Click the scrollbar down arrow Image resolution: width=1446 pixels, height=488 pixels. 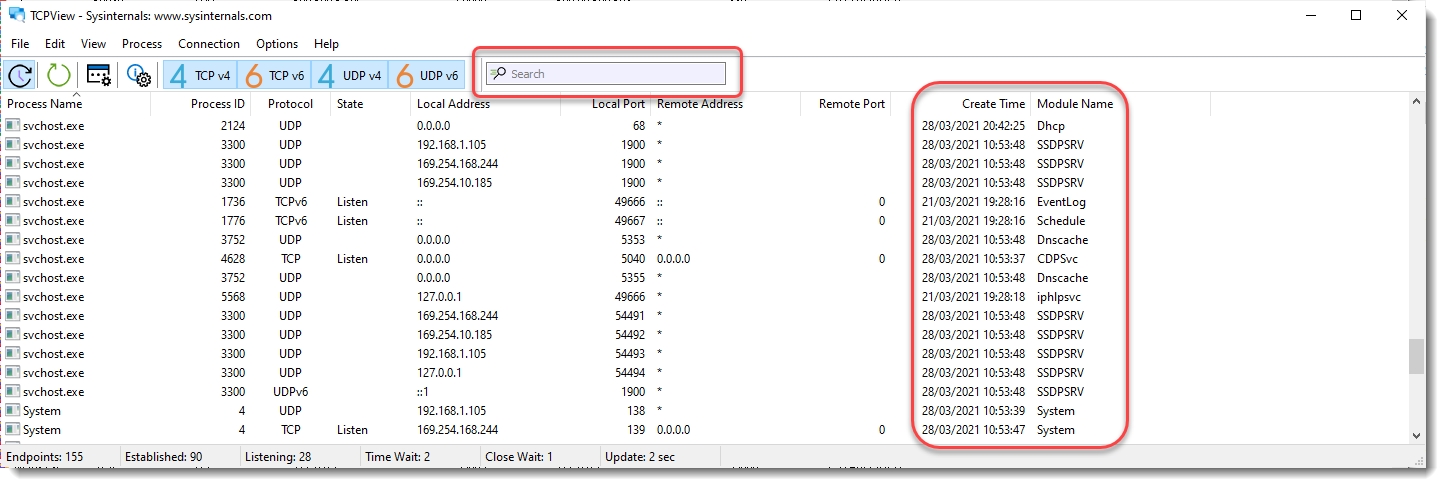(x=1415, y=435)
